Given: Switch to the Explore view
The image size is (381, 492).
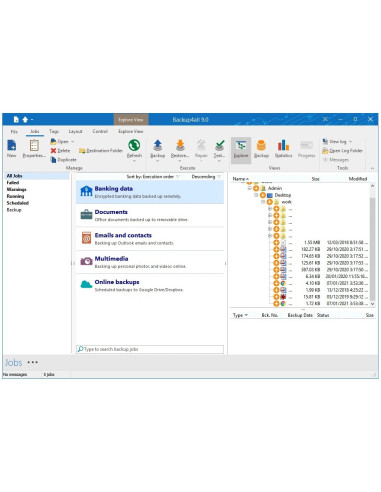Looking at the screenshot, I should pyautogui.click(x=241, y=150).
